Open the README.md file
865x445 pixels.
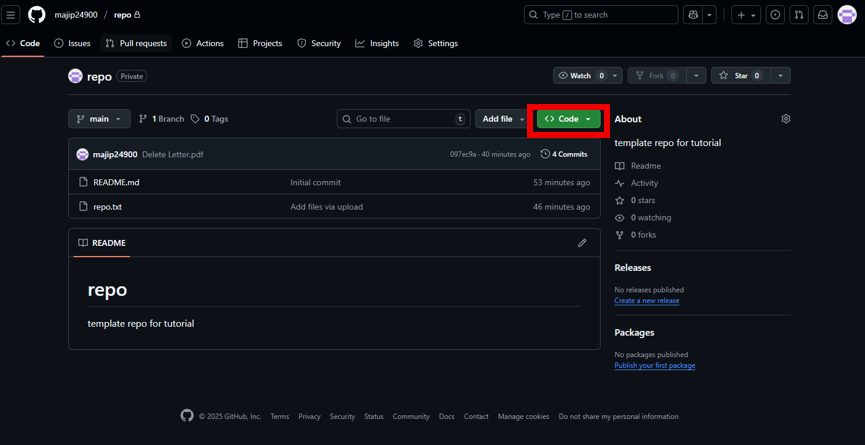coord(116,182)
